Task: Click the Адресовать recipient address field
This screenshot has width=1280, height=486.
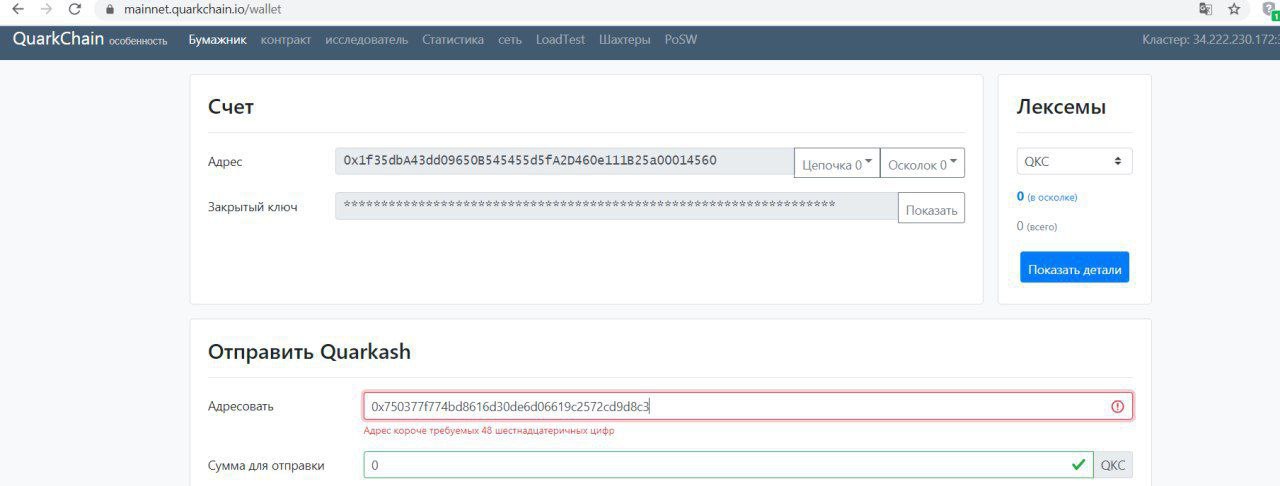Action: coord(748,406)
